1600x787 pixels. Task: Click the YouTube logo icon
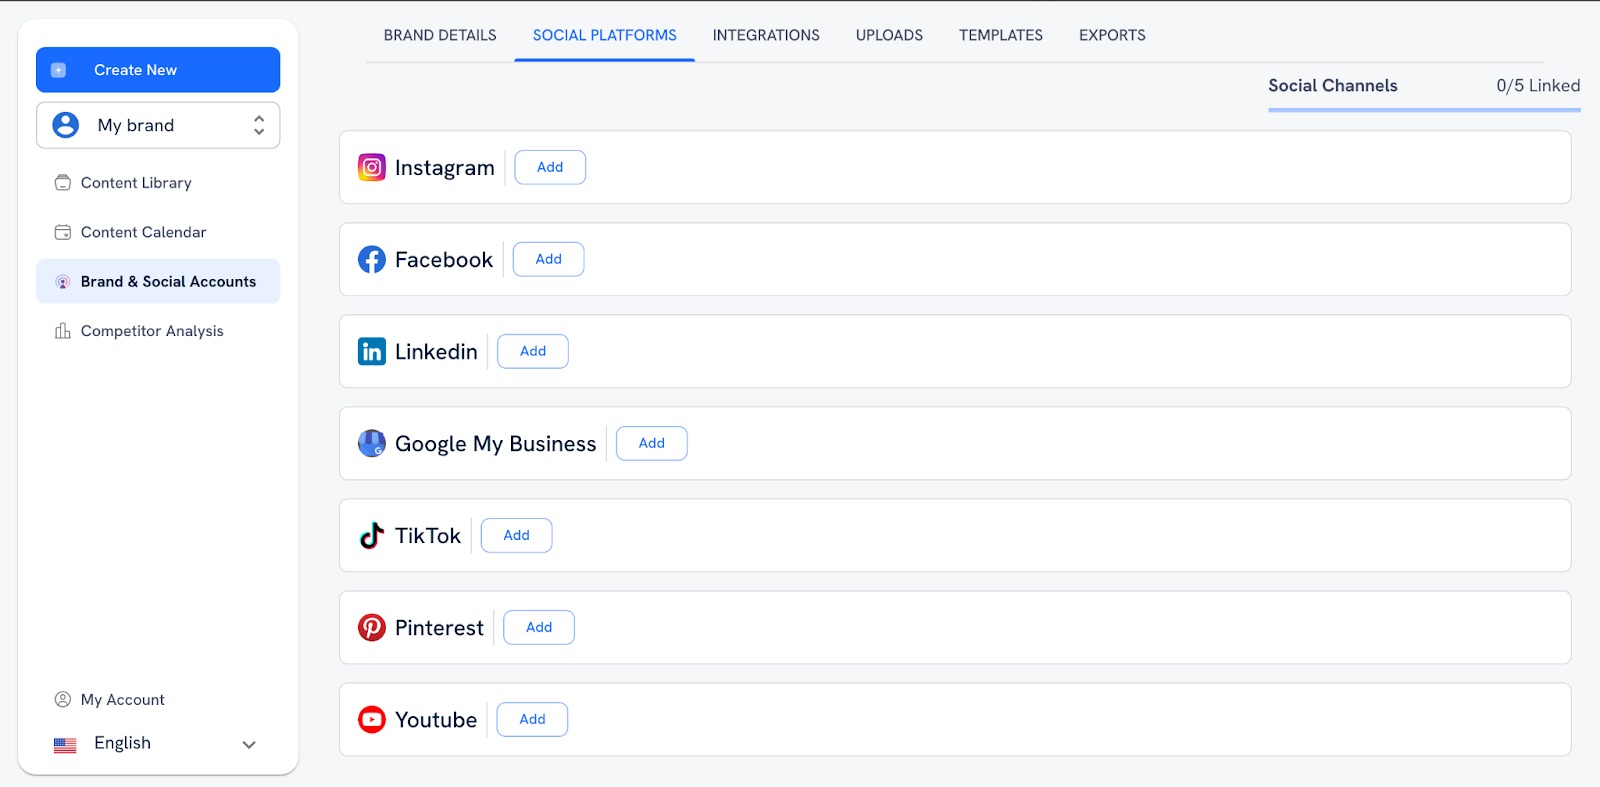coord(371,720)
